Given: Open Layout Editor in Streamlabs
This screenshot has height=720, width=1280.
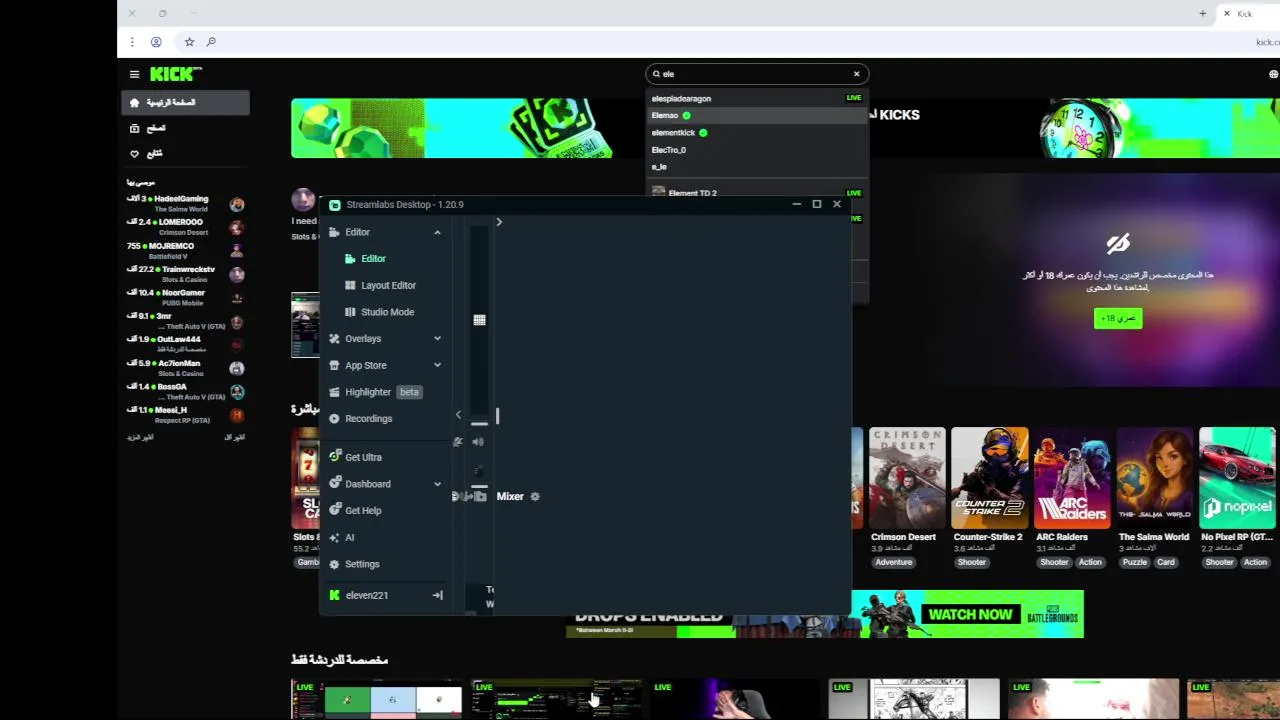Looking at the screenshot, I should click(388, 285).
